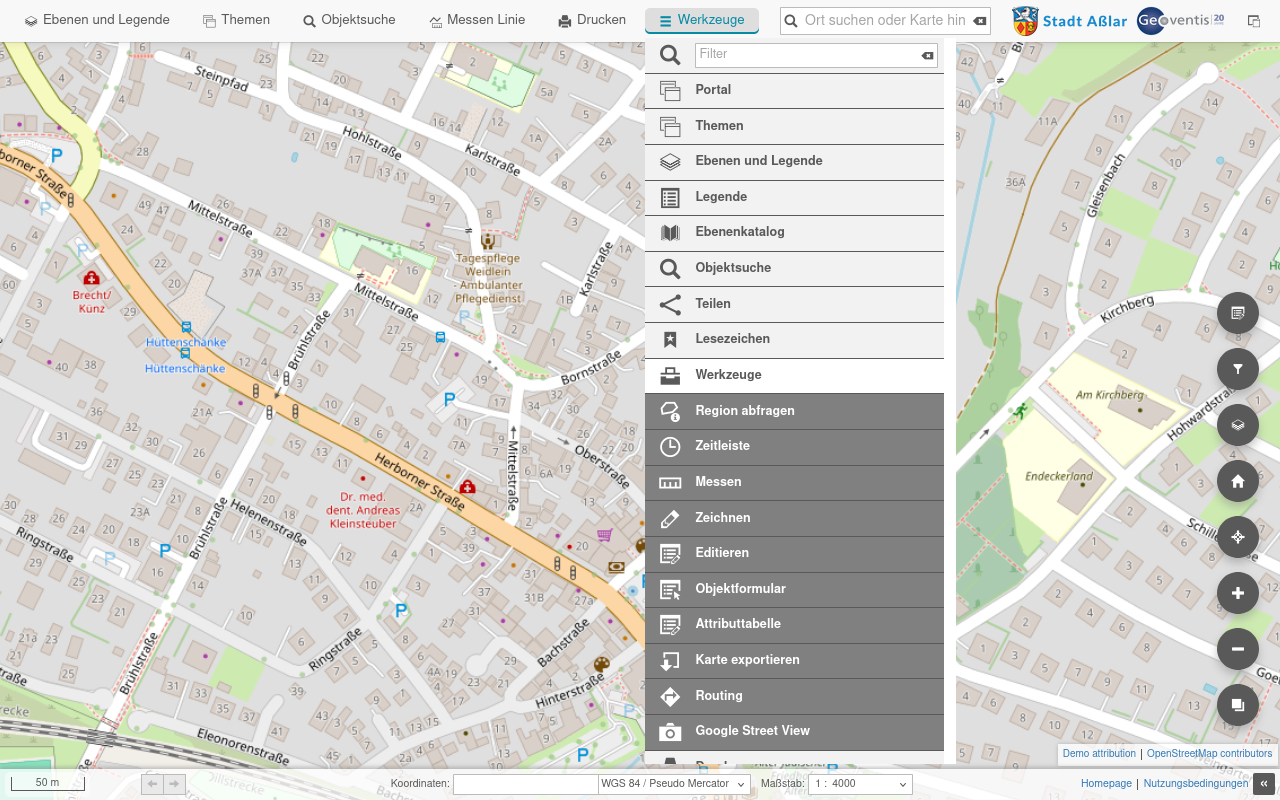Click the Ebenenkatalog book icon
This screenshot has width=1280, height=800.
pos(670,233)
